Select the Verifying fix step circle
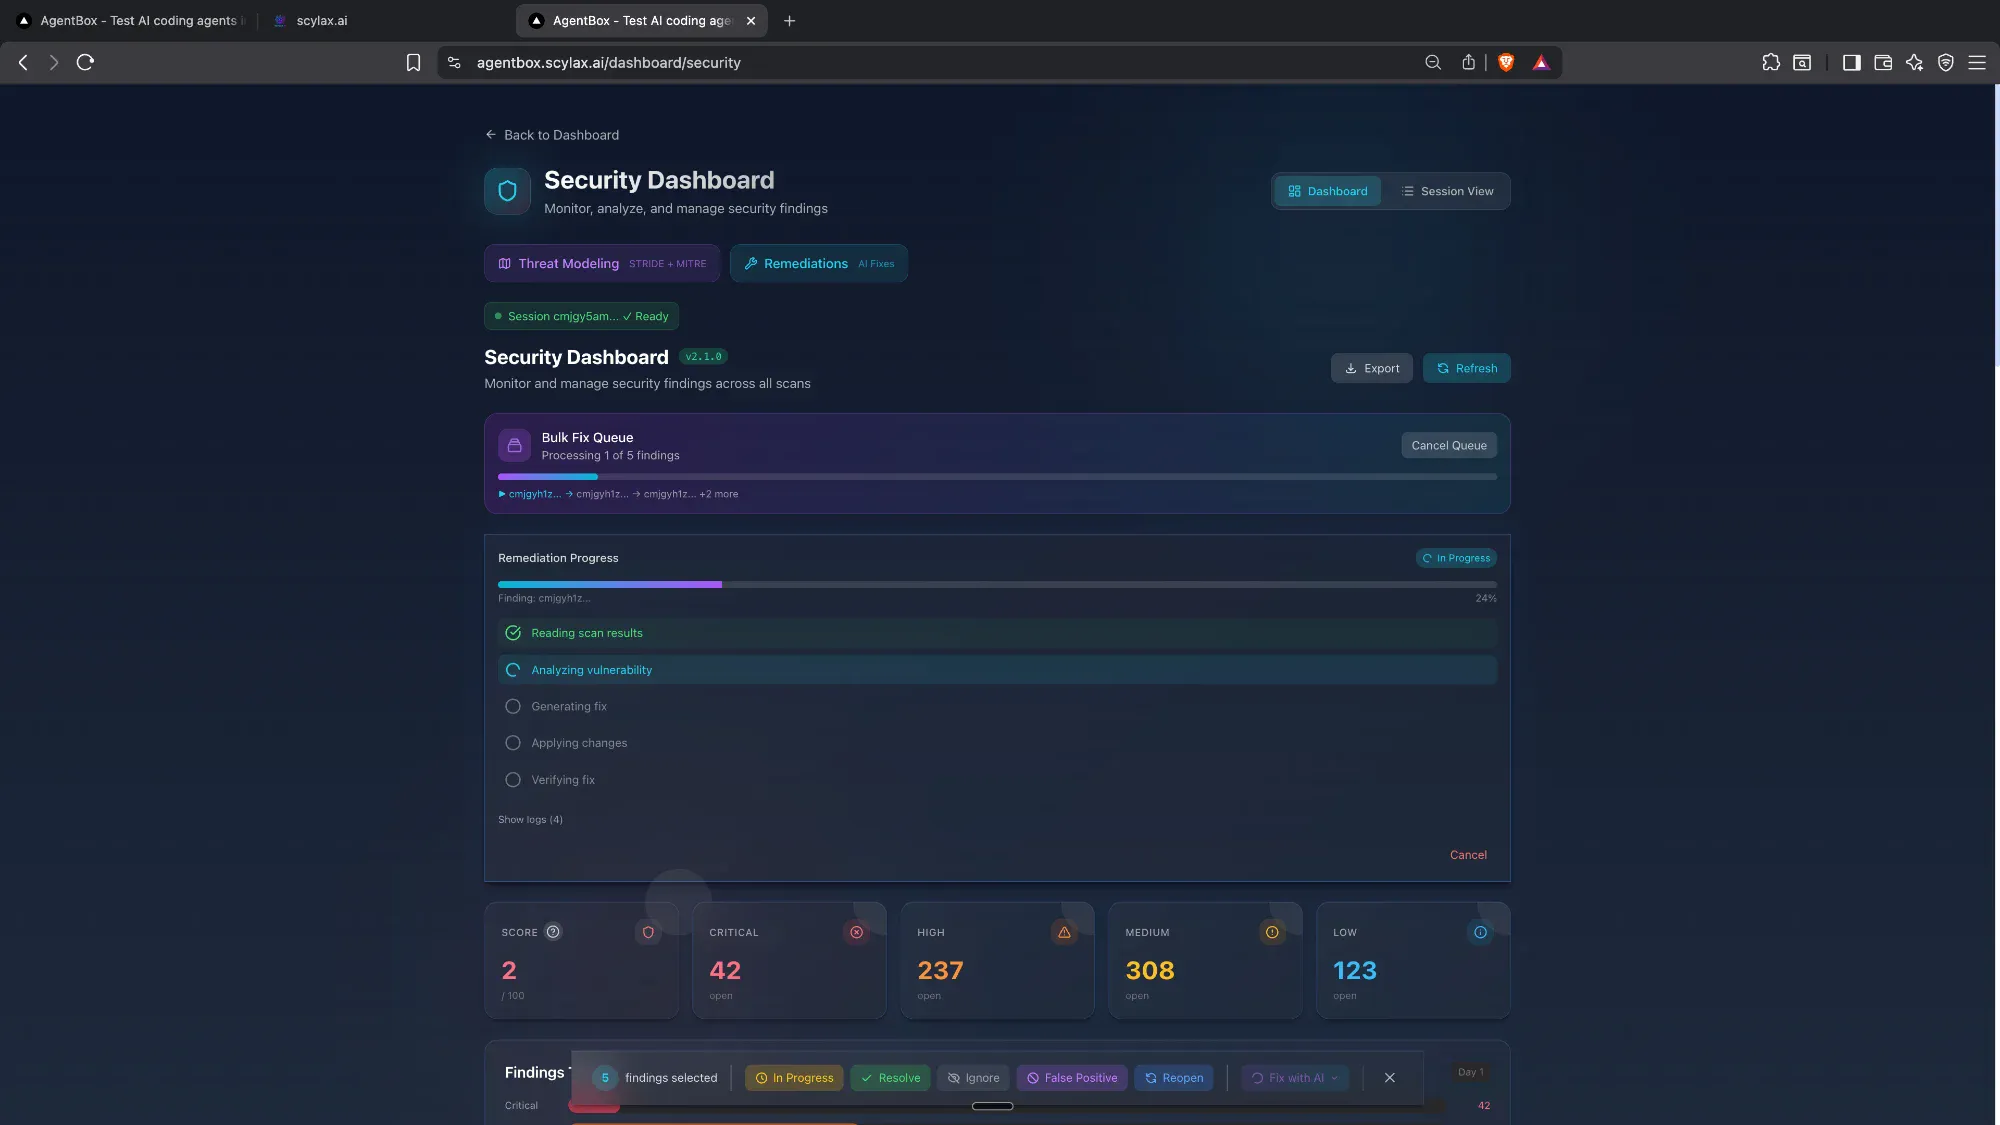Image resolution: width=2000 pixels, height=1125 pixels. [513, 779]
